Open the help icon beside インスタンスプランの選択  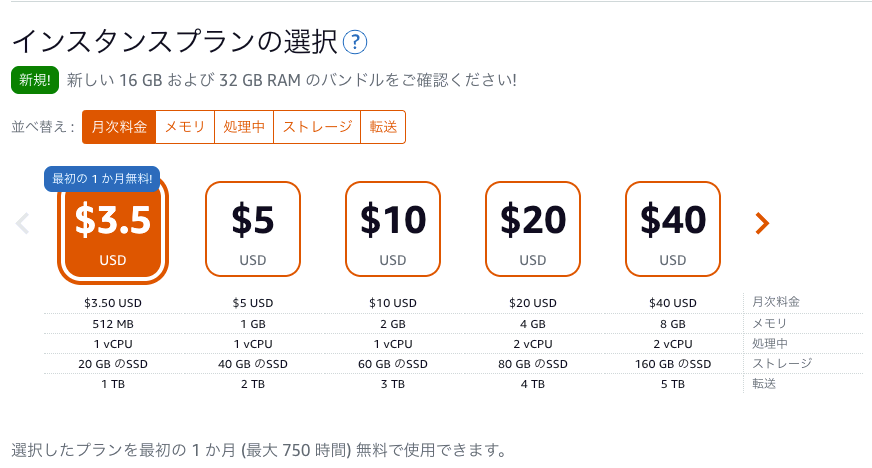coord(355,42)
